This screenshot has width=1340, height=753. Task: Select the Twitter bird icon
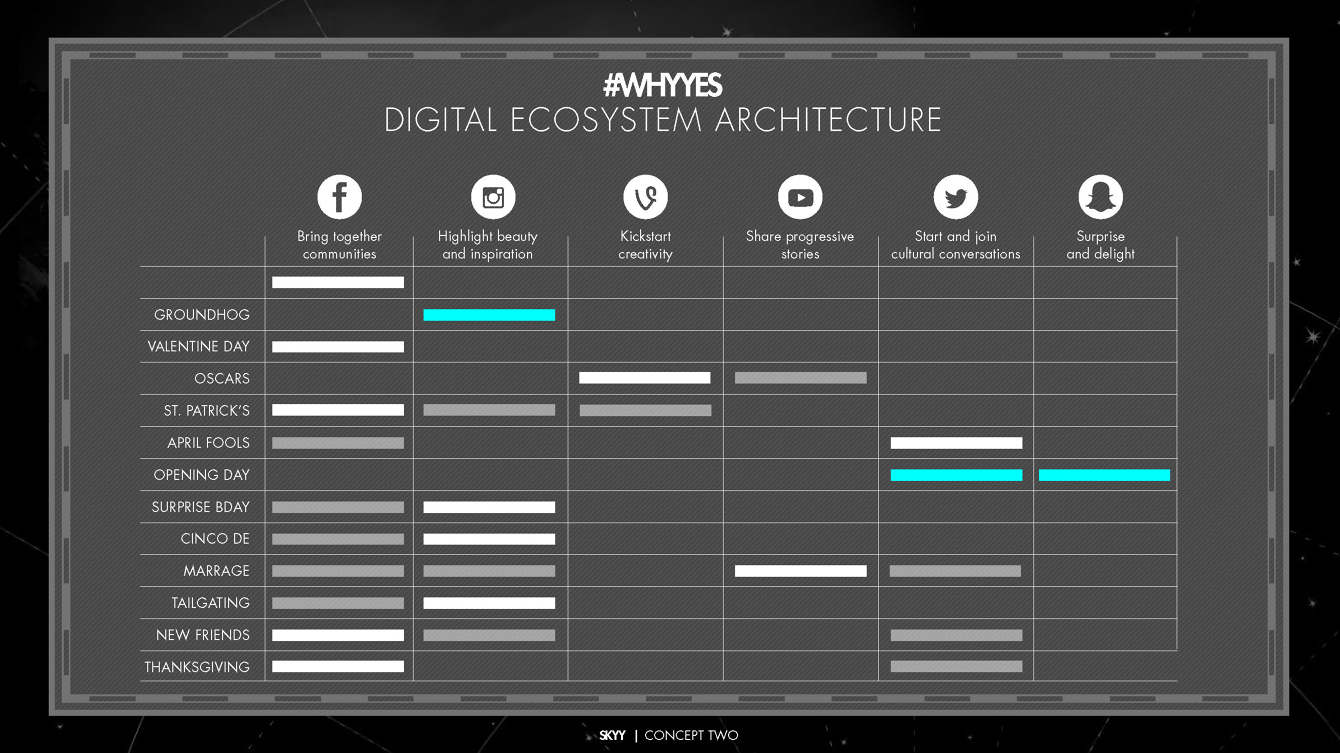[x=955, y=197]
